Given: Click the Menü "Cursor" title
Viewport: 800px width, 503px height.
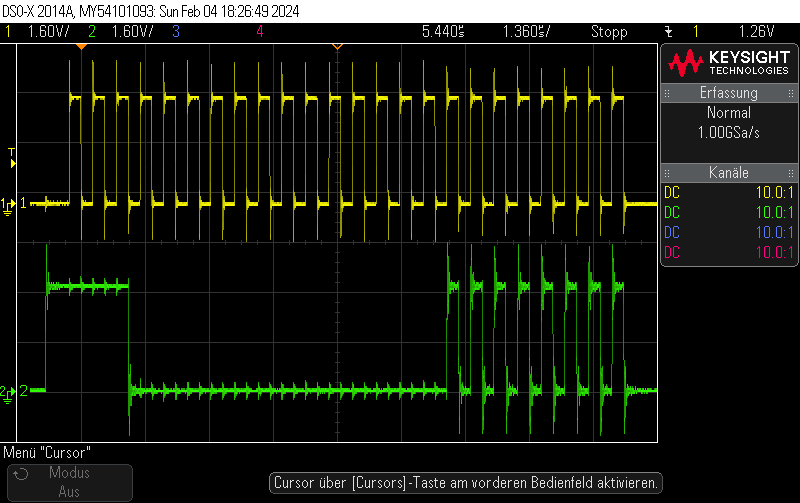Looking at the screenshot, I should point(47,452).
